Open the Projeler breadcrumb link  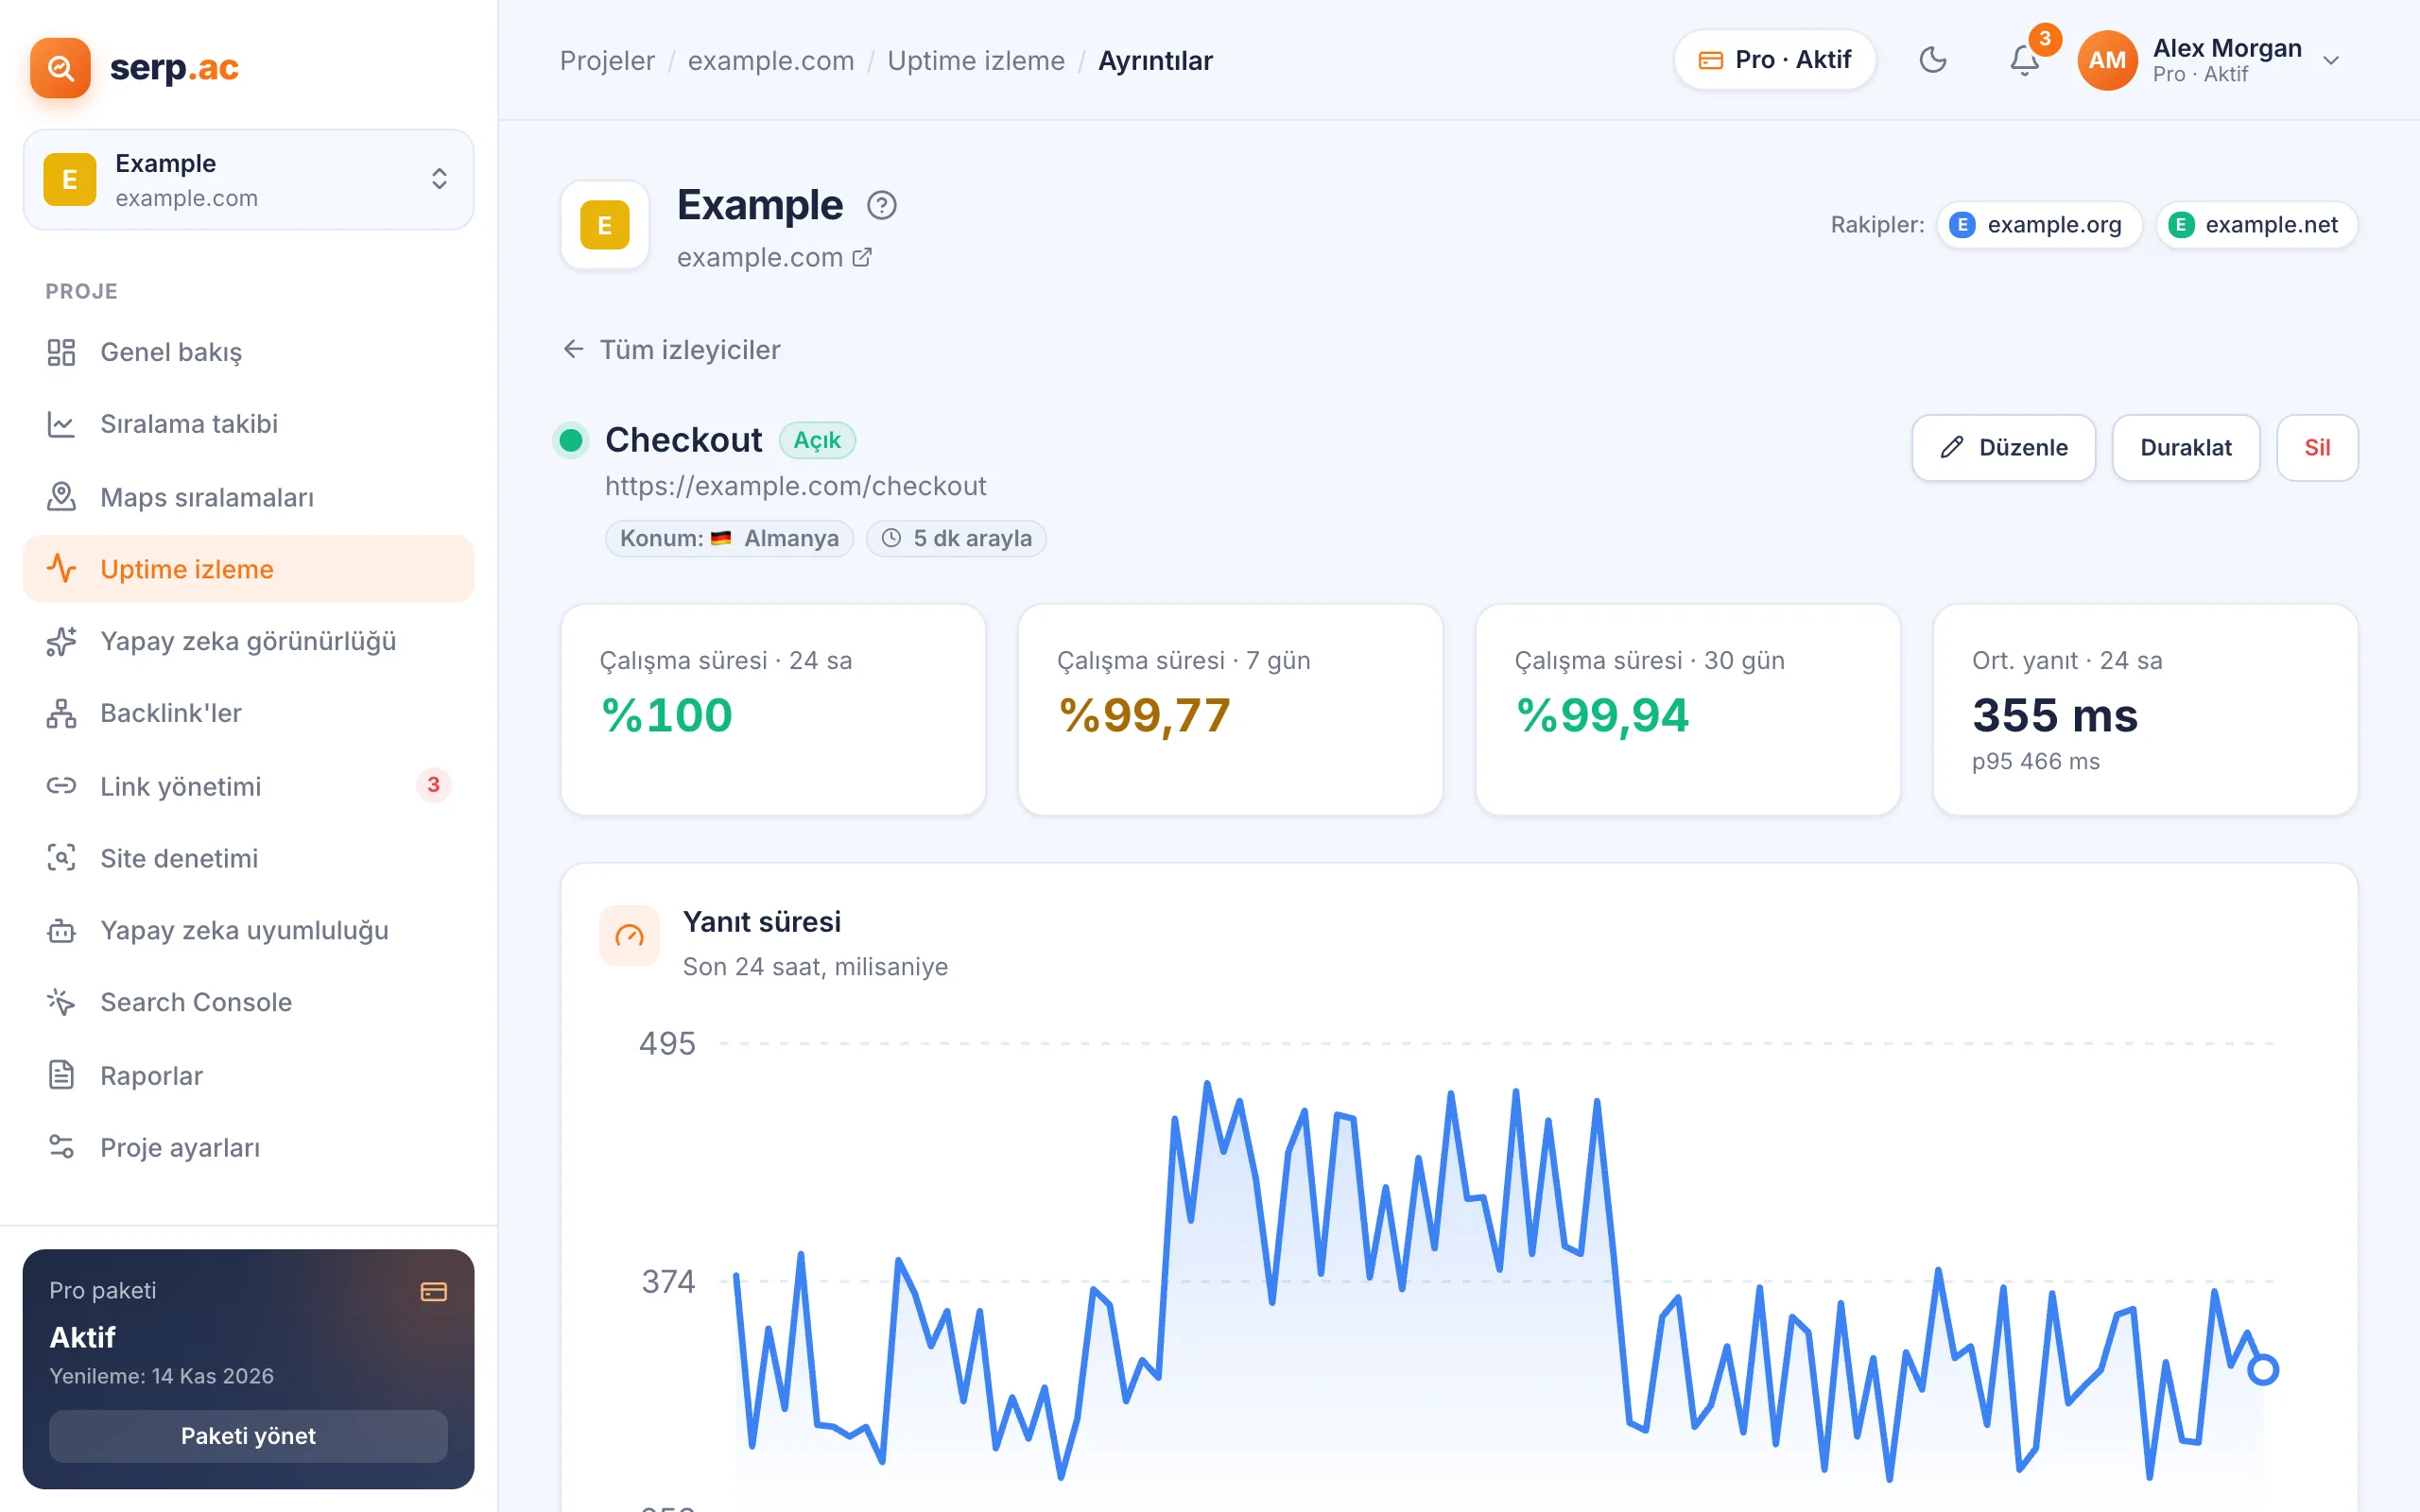(x=607, y=60)
